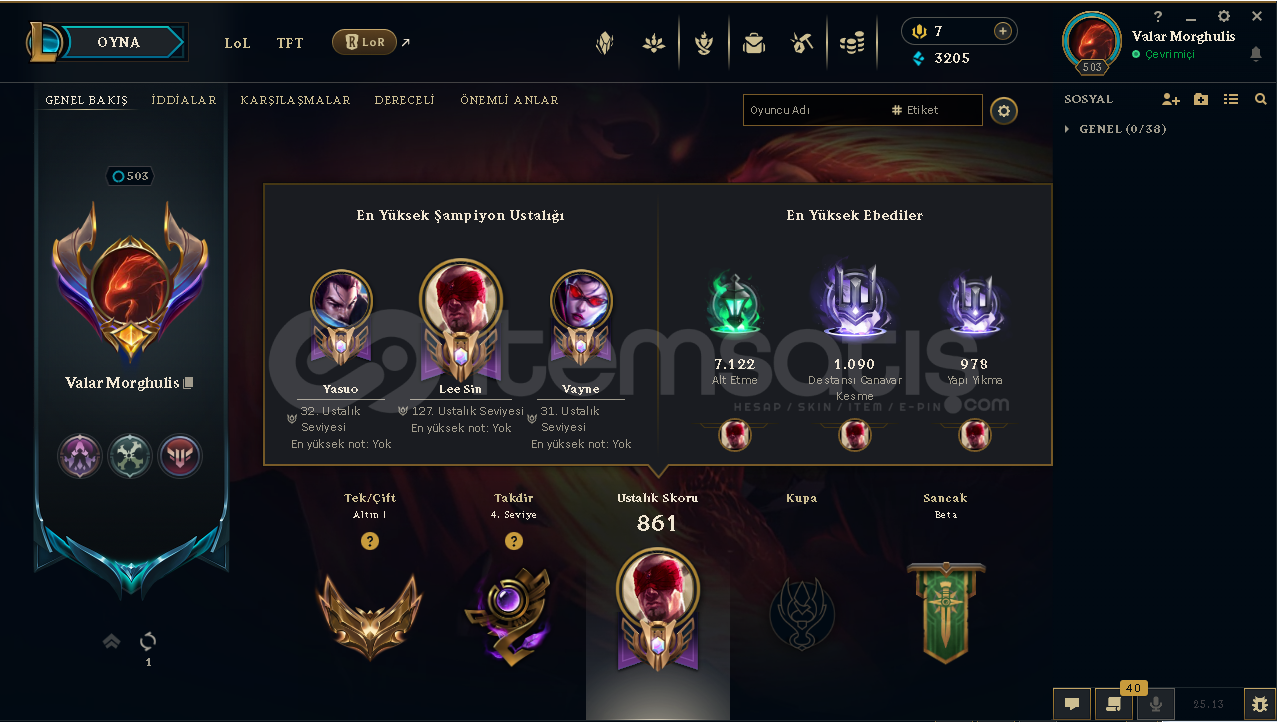
Task: Open the bug report icon
Action: coord(1258,704)
